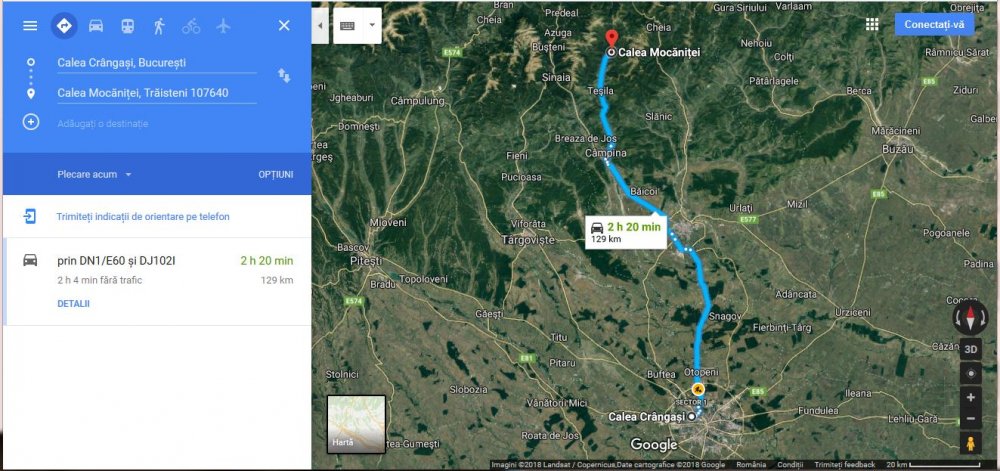Open keyboard input tools dropdown arrow
This screenshot has height=471, width=1000.
tap(371, 25)
